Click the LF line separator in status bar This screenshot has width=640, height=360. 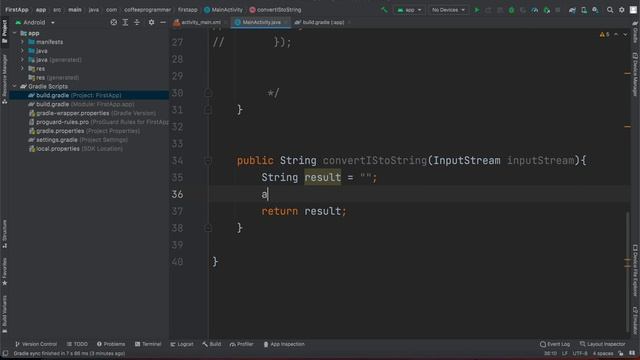(564, 353)
